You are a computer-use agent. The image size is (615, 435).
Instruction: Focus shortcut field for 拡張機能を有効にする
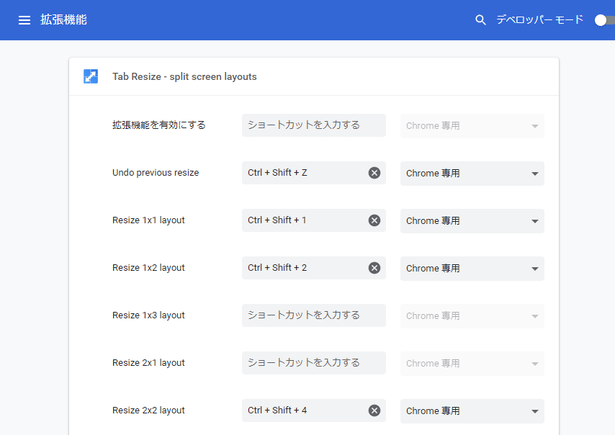pos(314,125)
